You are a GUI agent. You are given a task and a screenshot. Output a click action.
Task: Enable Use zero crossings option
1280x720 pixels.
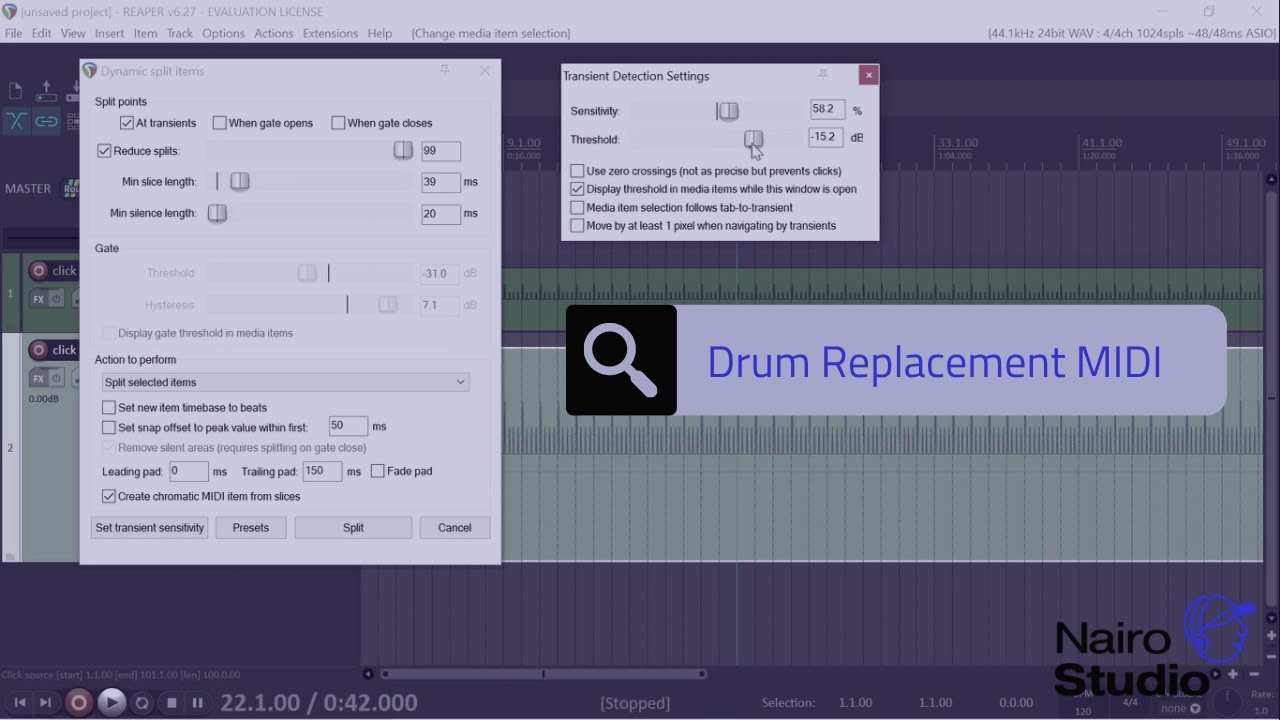[577, 171]
